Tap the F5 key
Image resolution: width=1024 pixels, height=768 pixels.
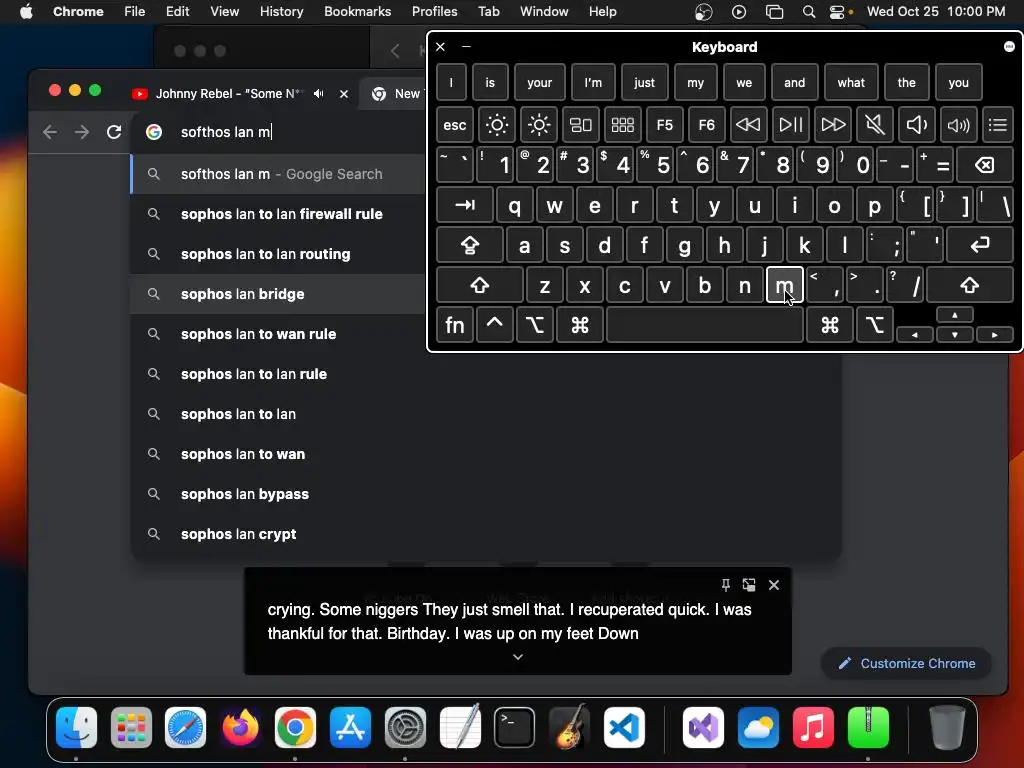point(664,125)
